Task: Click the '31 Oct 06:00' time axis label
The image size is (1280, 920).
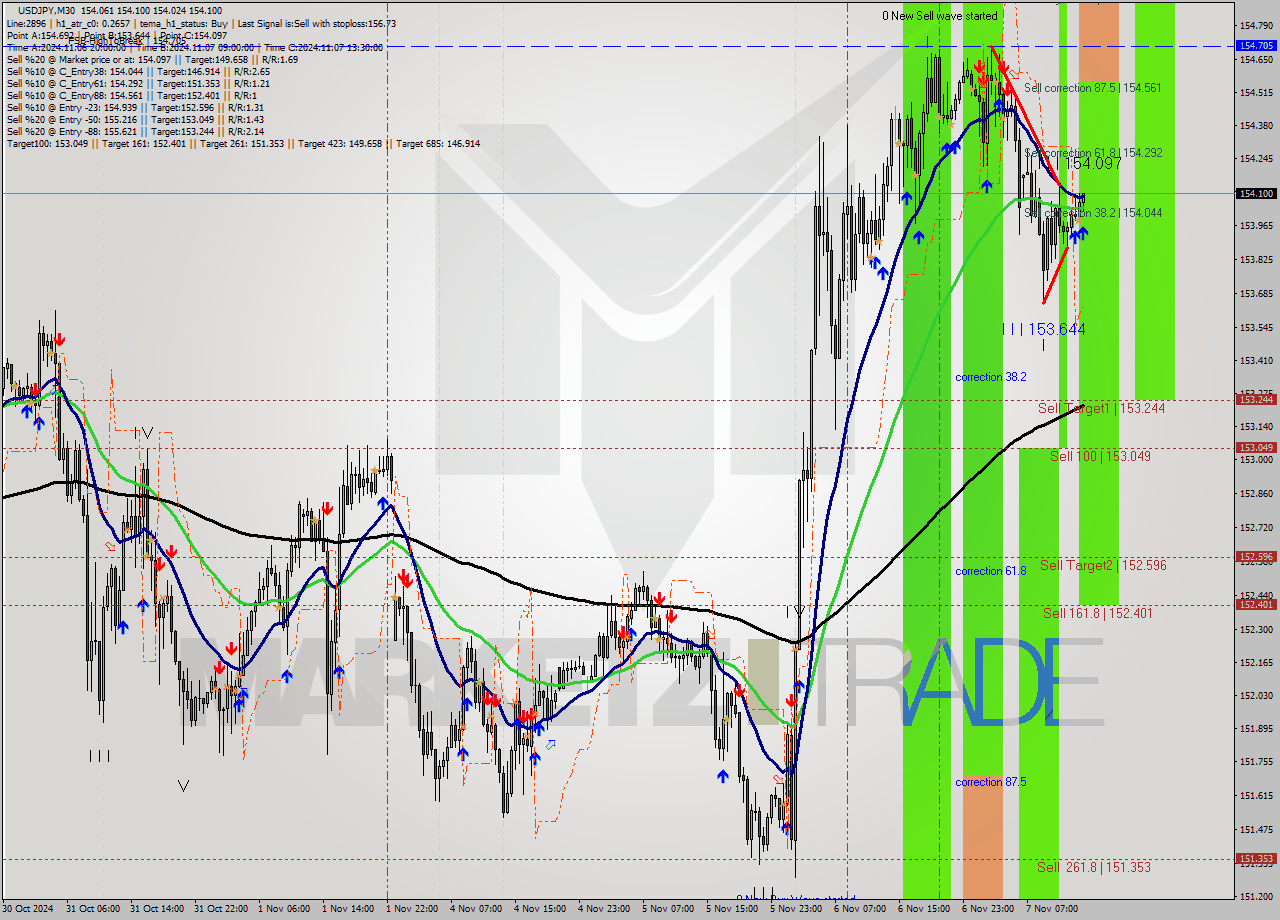Action: [91, 909]
